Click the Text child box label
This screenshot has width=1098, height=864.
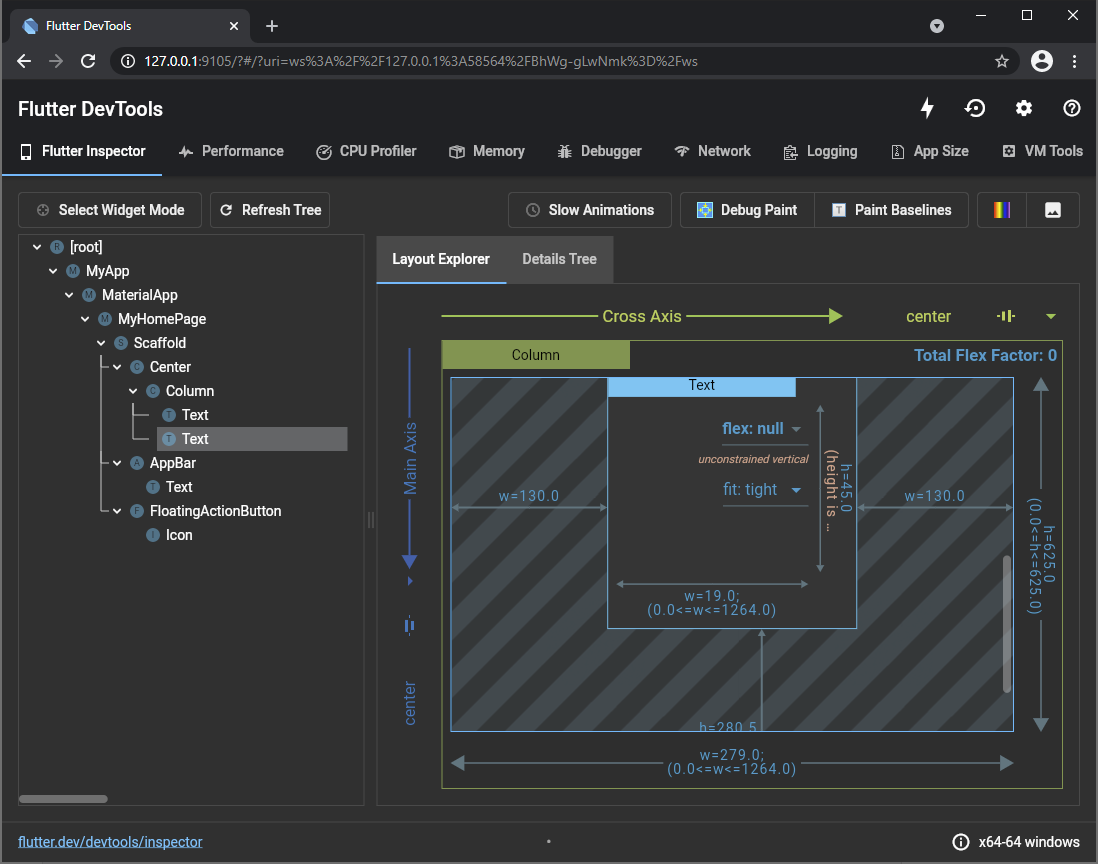(x=702, y=386)
